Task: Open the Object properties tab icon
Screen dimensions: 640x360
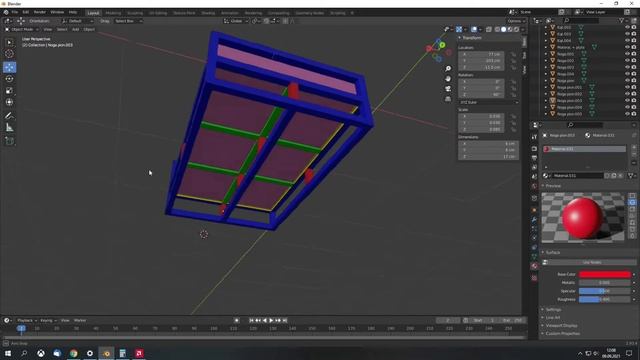Action: 534,210
